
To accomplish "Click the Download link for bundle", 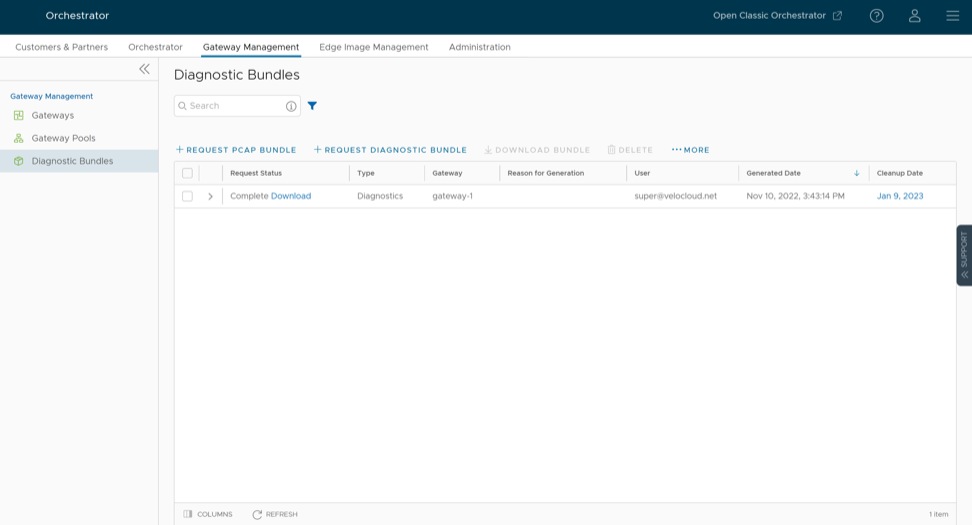I will 291,196.
